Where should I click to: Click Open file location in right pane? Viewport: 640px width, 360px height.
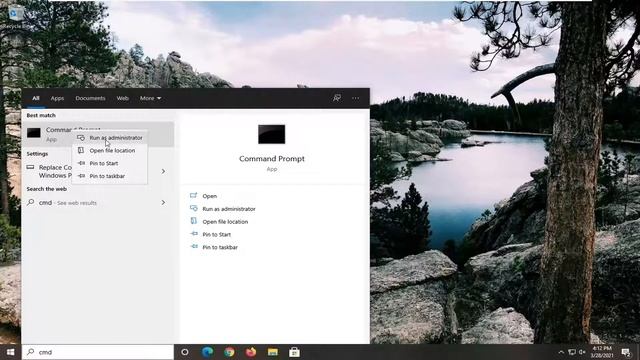point(225,222)
